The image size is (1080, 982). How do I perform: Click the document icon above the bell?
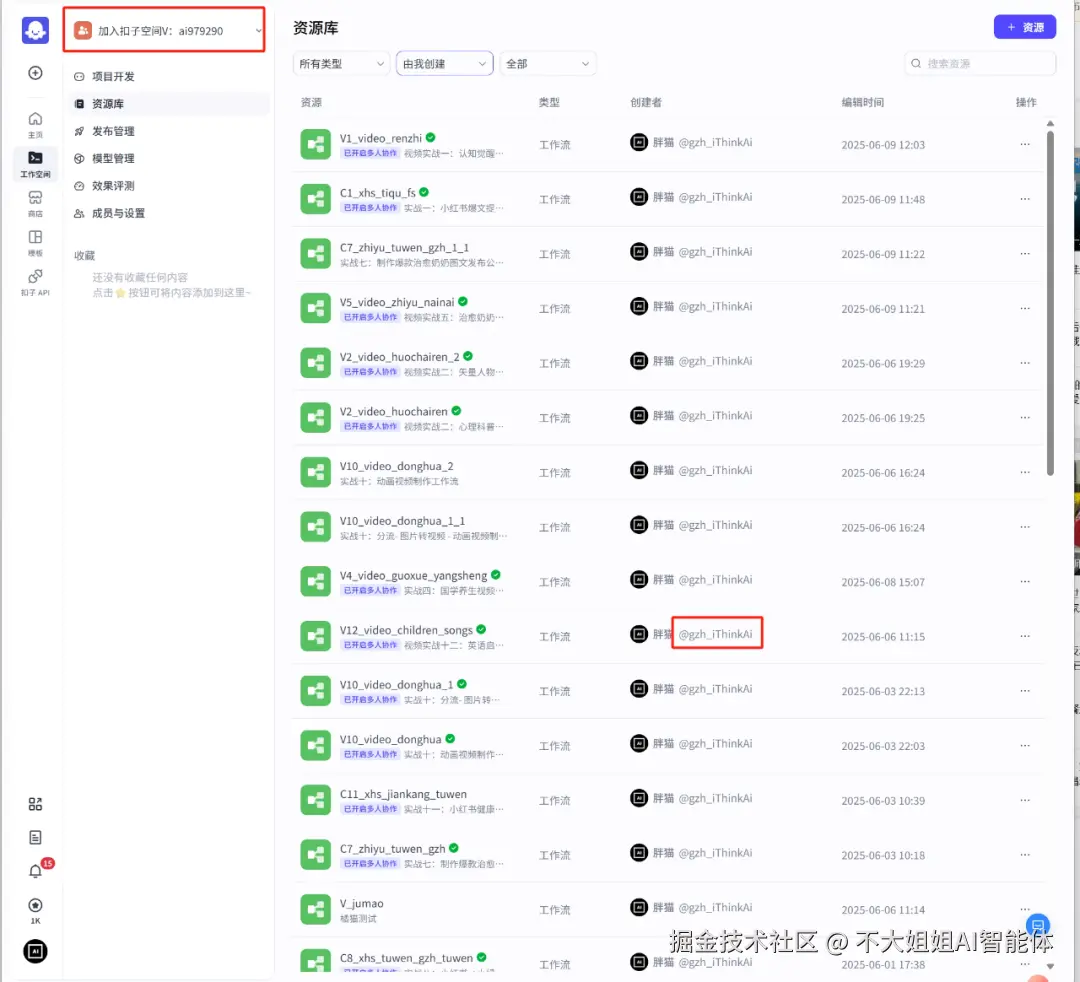35,837
